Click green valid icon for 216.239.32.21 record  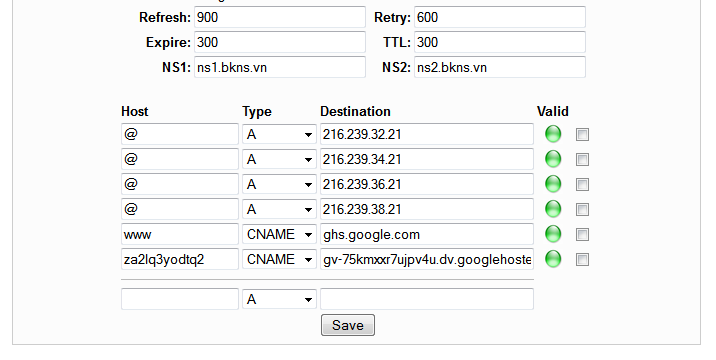[x=553, y=134]
